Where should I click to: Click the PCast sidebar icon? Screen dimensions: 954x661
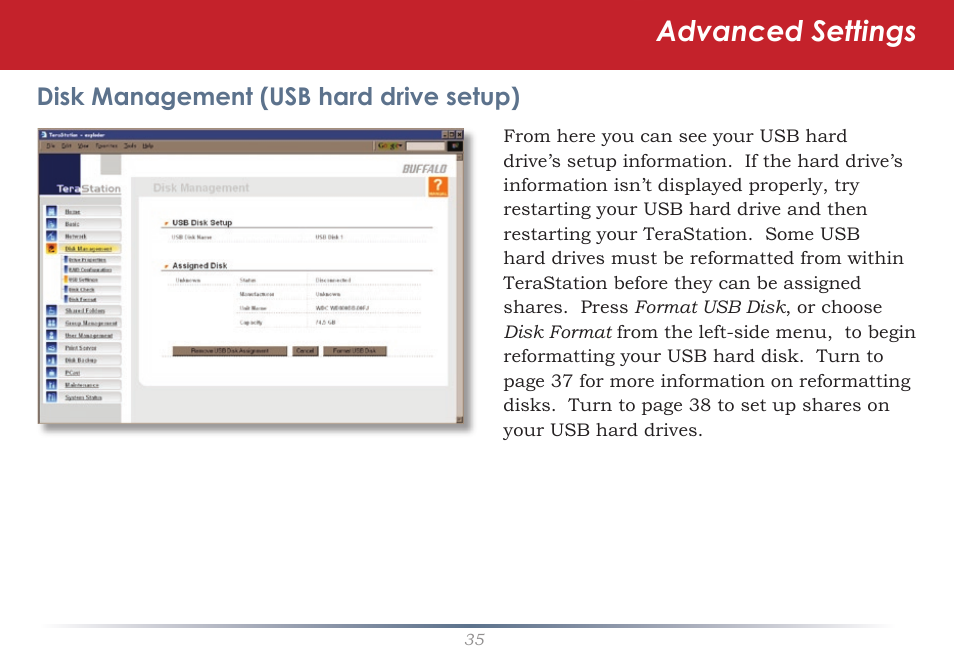pos(52,372)
